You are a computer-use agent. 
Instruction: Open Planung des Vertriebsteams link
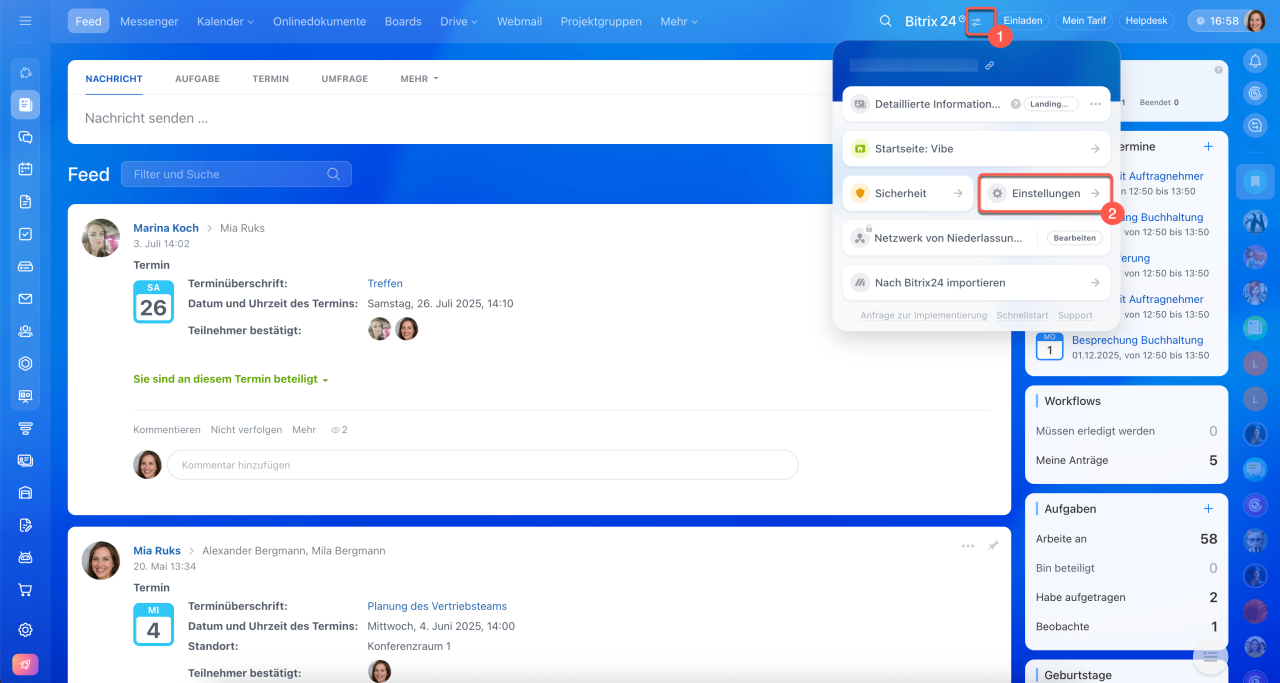[437, 606]
